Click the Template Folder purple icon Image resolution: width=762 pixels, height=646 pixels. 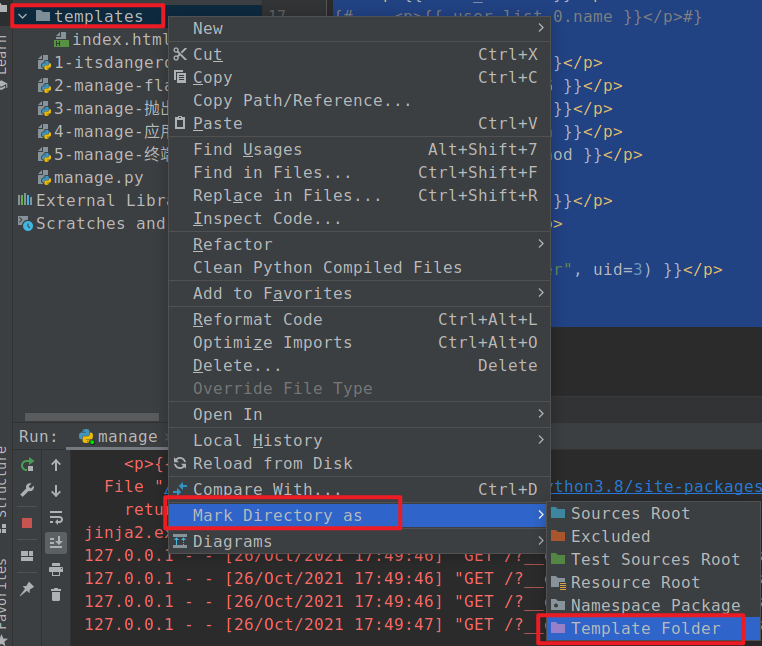[x=558, y=628]
